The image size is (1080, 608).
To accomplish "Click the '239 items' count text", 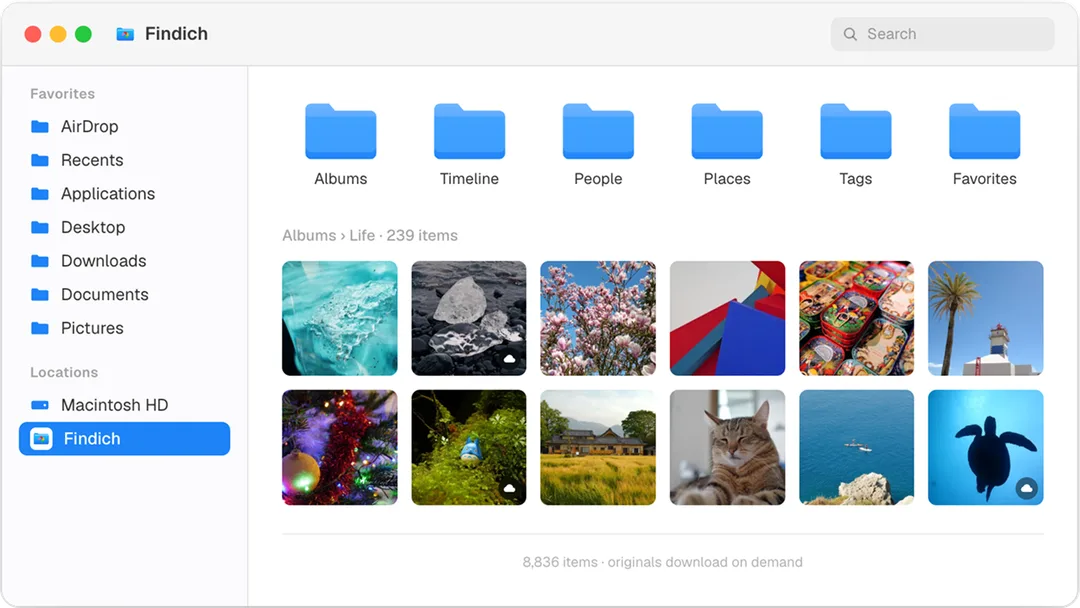I will point(422,235).
